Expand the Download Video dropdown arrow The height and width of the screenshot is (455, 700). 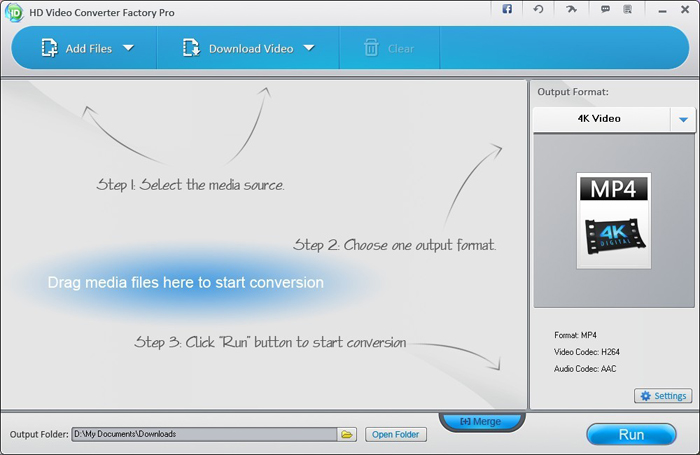click(x=309, y=48)
